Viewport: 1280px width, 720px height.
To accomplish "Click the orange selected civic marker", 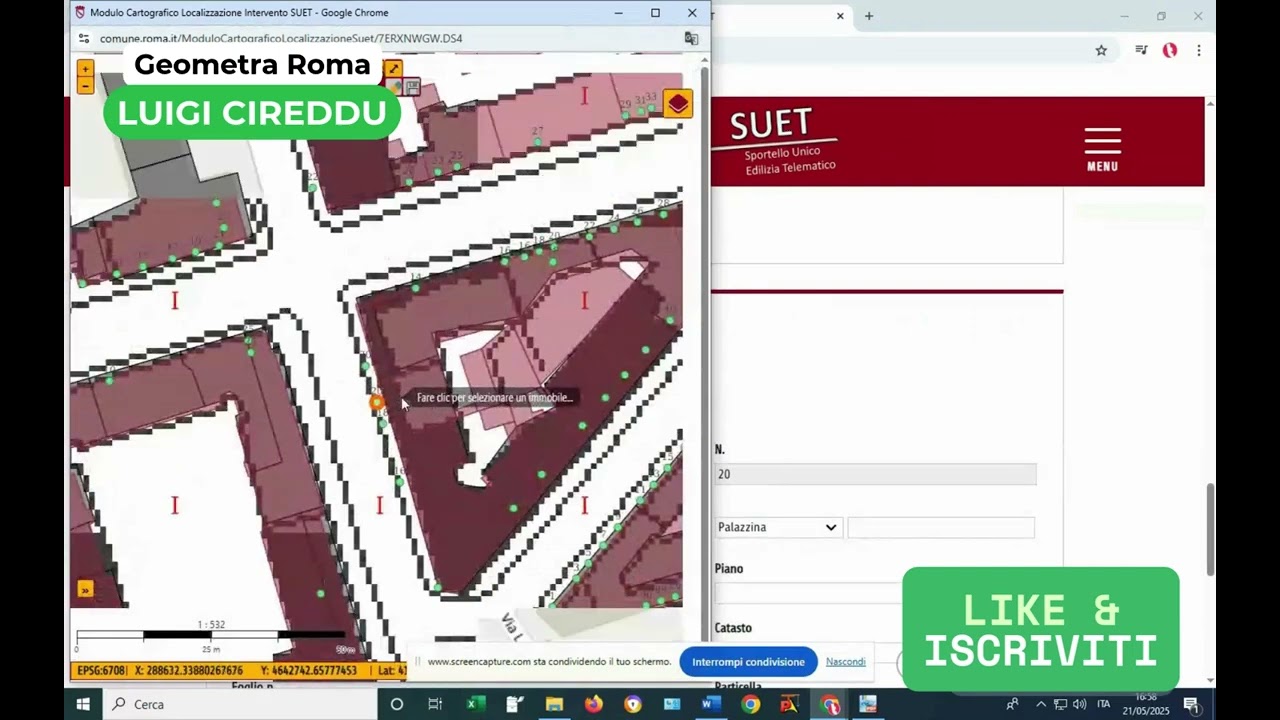I will 376,402.
